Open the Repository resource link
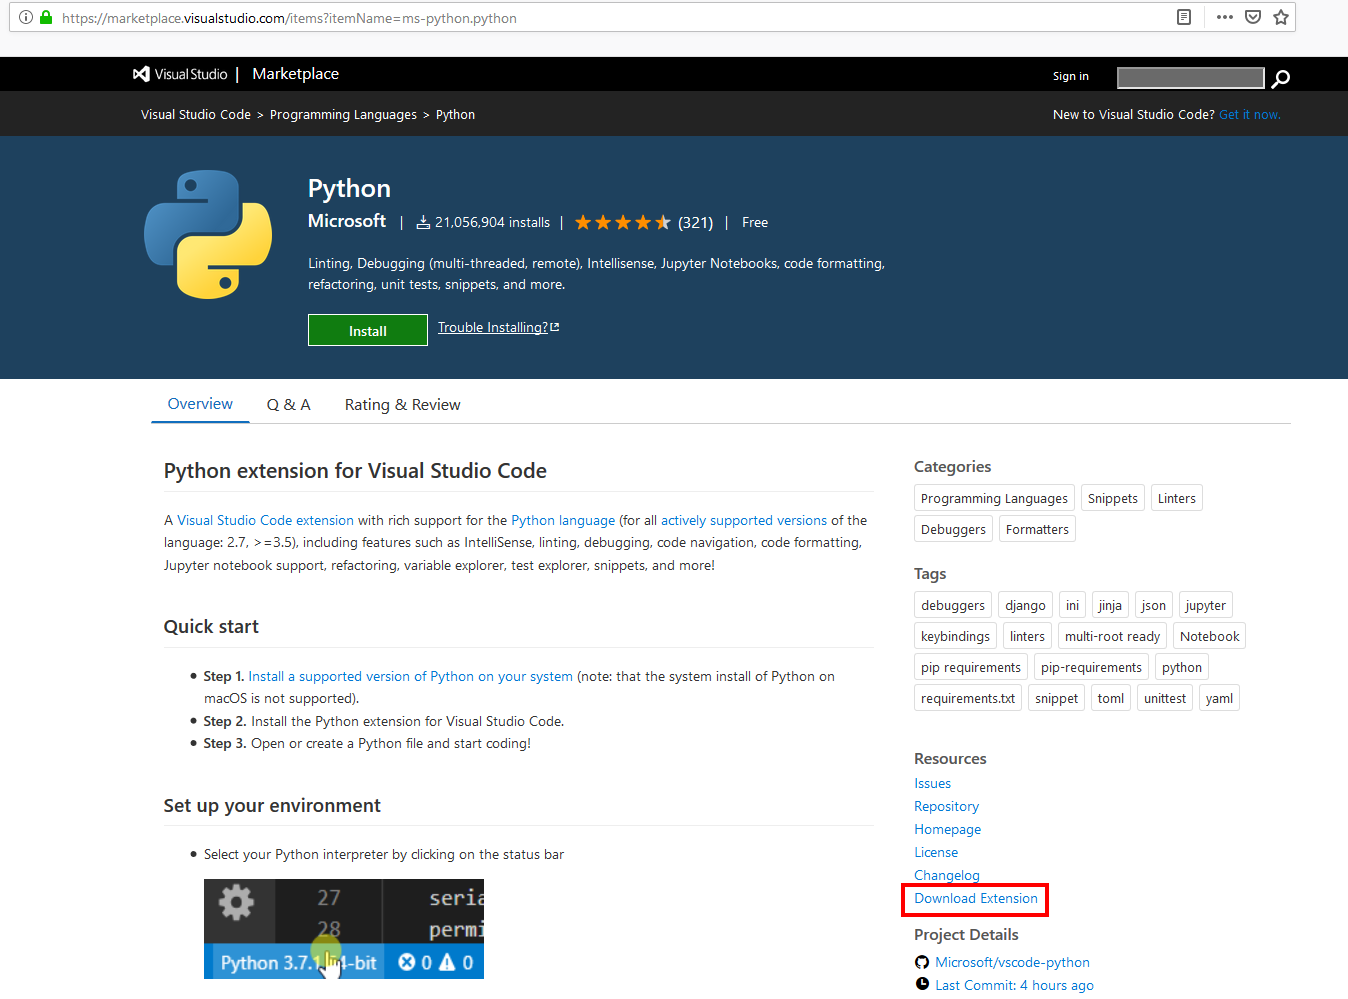Viewport: 1348px width, 999px height. coord(946,806)
